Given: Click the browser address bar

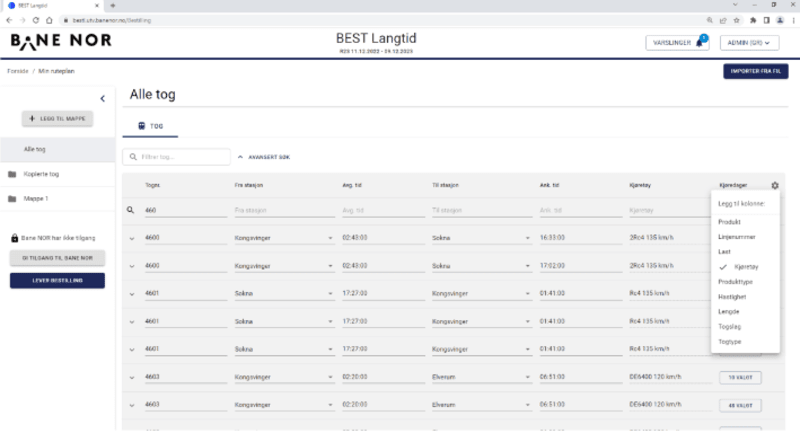Looking at the screenshot, I should pos(383,20).
